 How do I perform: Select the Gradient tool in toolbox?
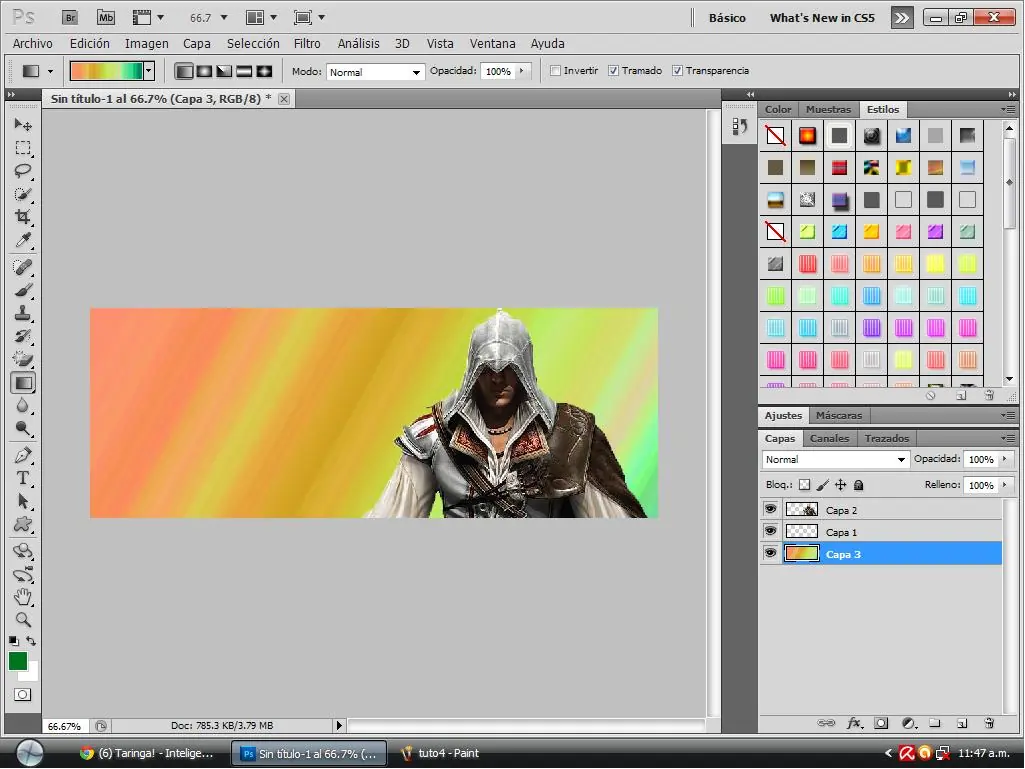coord(23,383)
